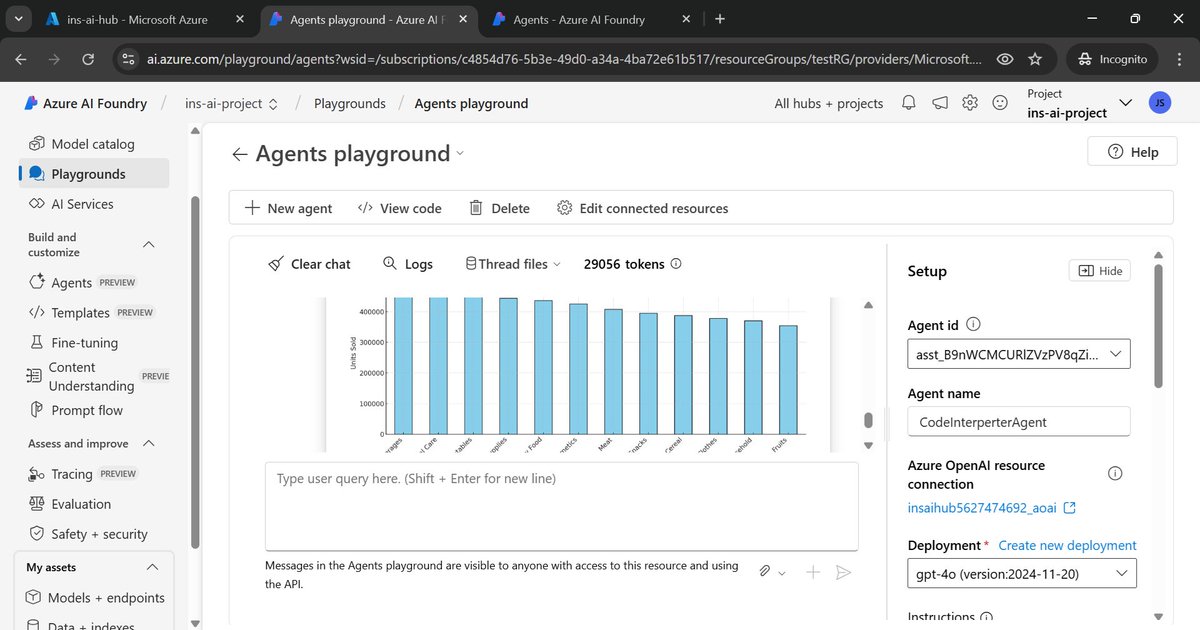This screenshot has height=630, width=1200.
Task: Click the Instructions info icon
Action: [987, 618]
